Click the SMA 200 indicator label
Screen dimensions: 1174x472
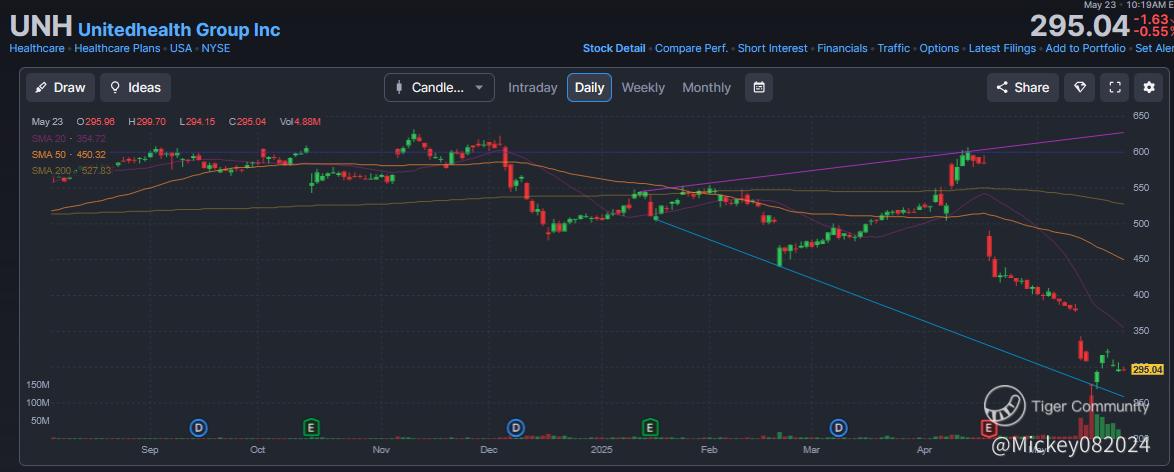click(71, 171)
